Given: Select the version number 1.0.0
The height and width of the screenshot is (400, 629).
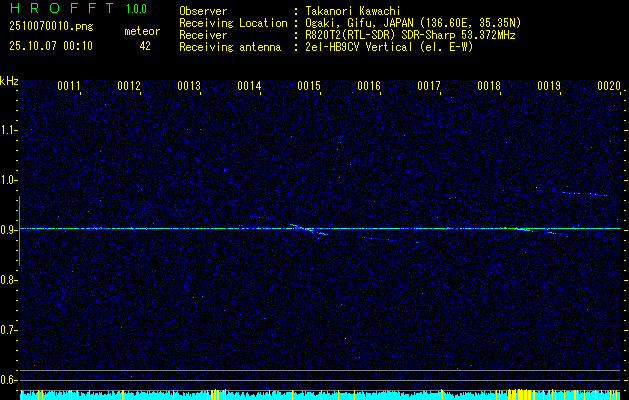Looking at the screenshot, I should click(x=136, y=9).
